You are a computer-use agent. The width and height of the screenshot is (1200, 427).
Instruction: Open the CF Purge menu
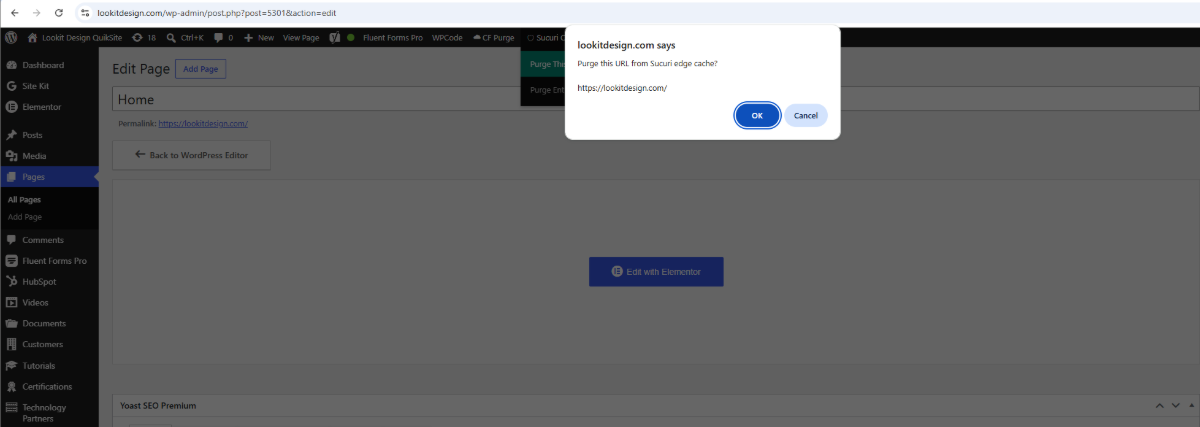[493, 37]
